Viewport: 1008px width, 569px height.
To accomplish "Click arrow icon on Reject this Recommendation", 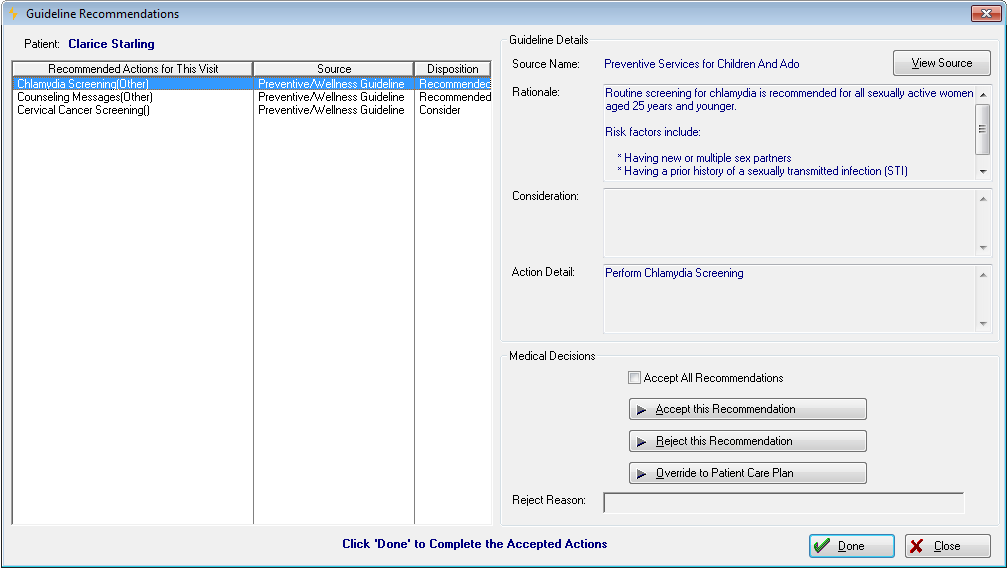I will [641, 442].
